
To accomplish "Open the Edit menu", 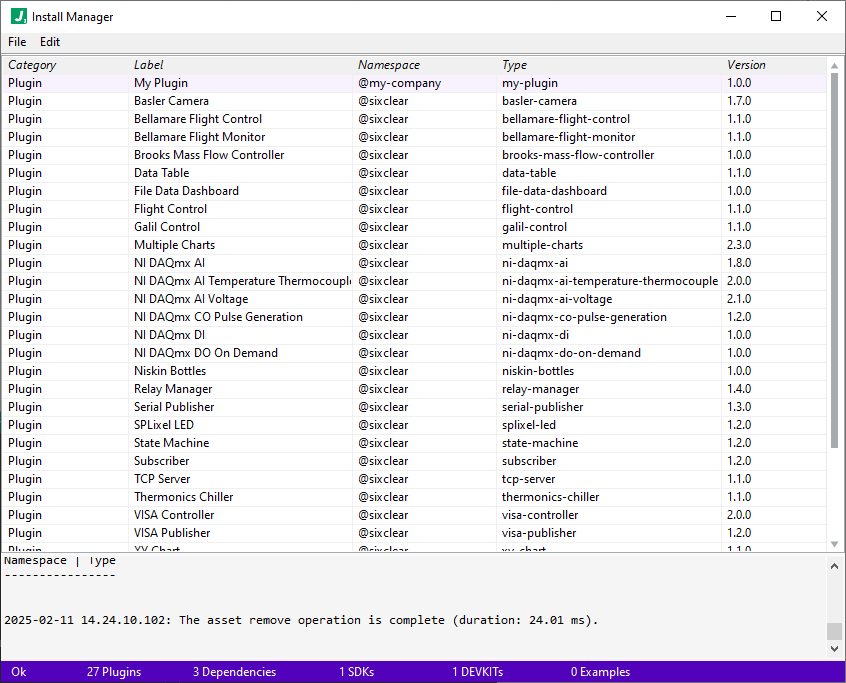I will [x=49, y=42].
